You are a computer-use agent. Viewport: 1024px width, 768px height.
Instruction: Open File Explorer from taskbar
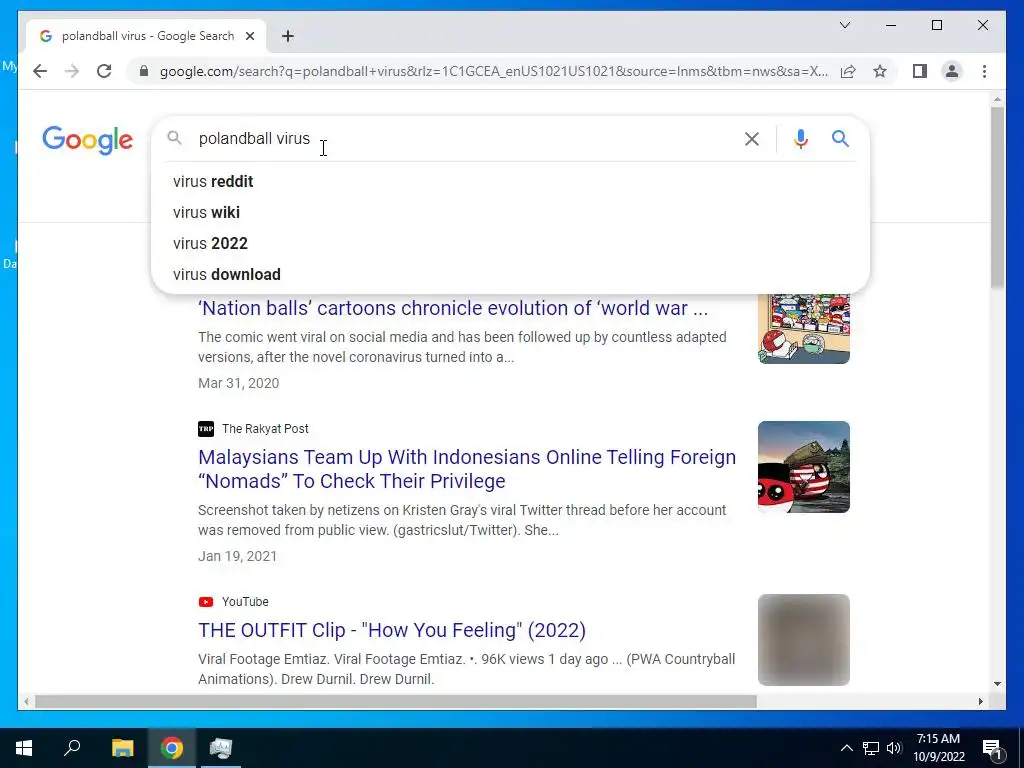(122, 748)
